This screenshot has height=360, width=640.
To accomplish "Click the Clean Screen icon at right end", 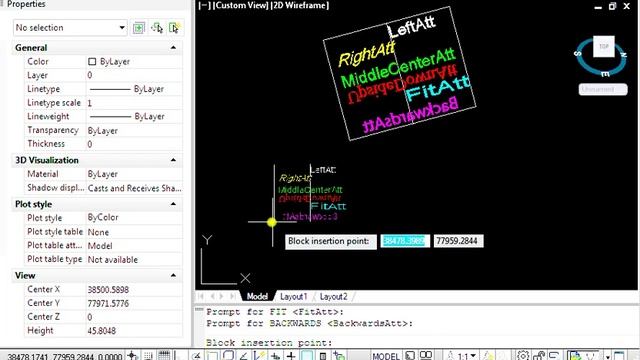I will 619,355.
